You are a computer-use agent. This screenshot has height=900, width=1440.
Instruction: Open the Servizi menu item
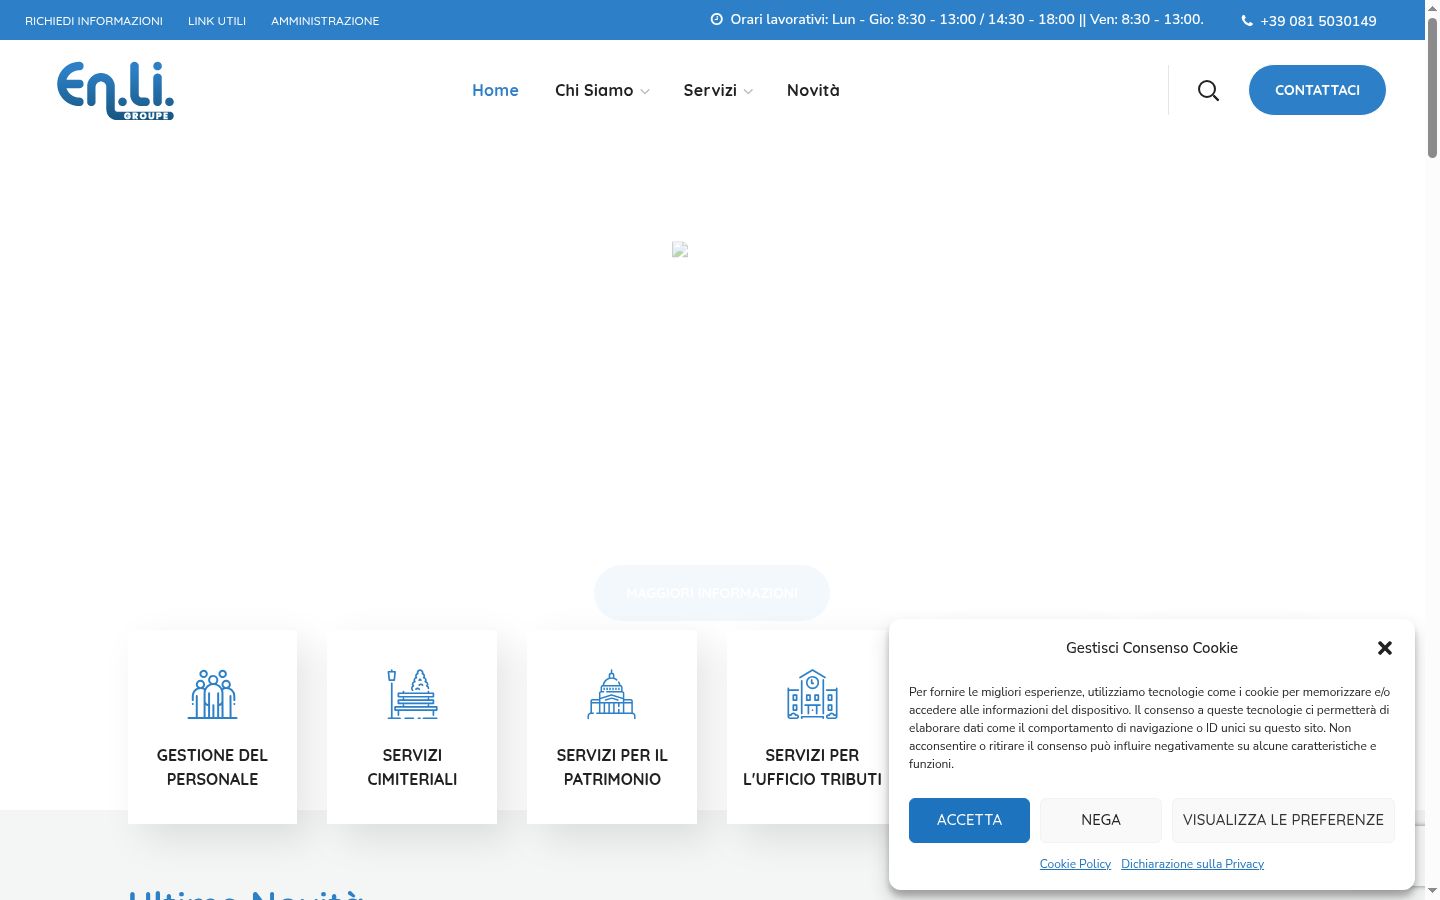pyautogui.click(x=710, y=90)
